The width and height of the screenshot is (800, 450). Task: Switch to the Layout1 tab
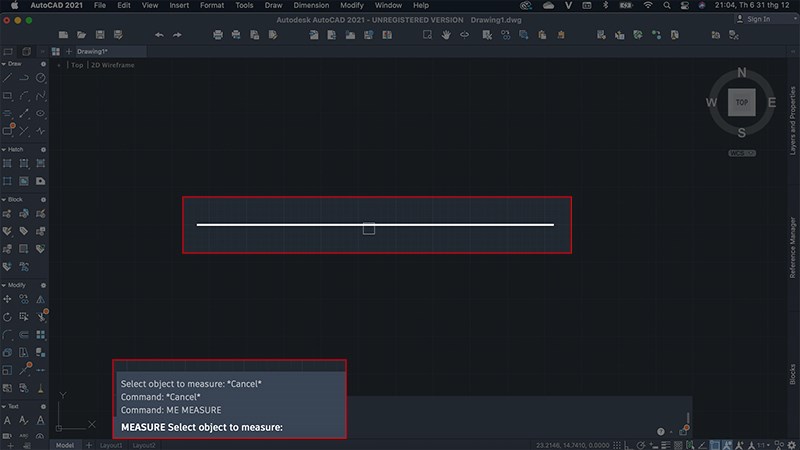click(x=110, y=444)
